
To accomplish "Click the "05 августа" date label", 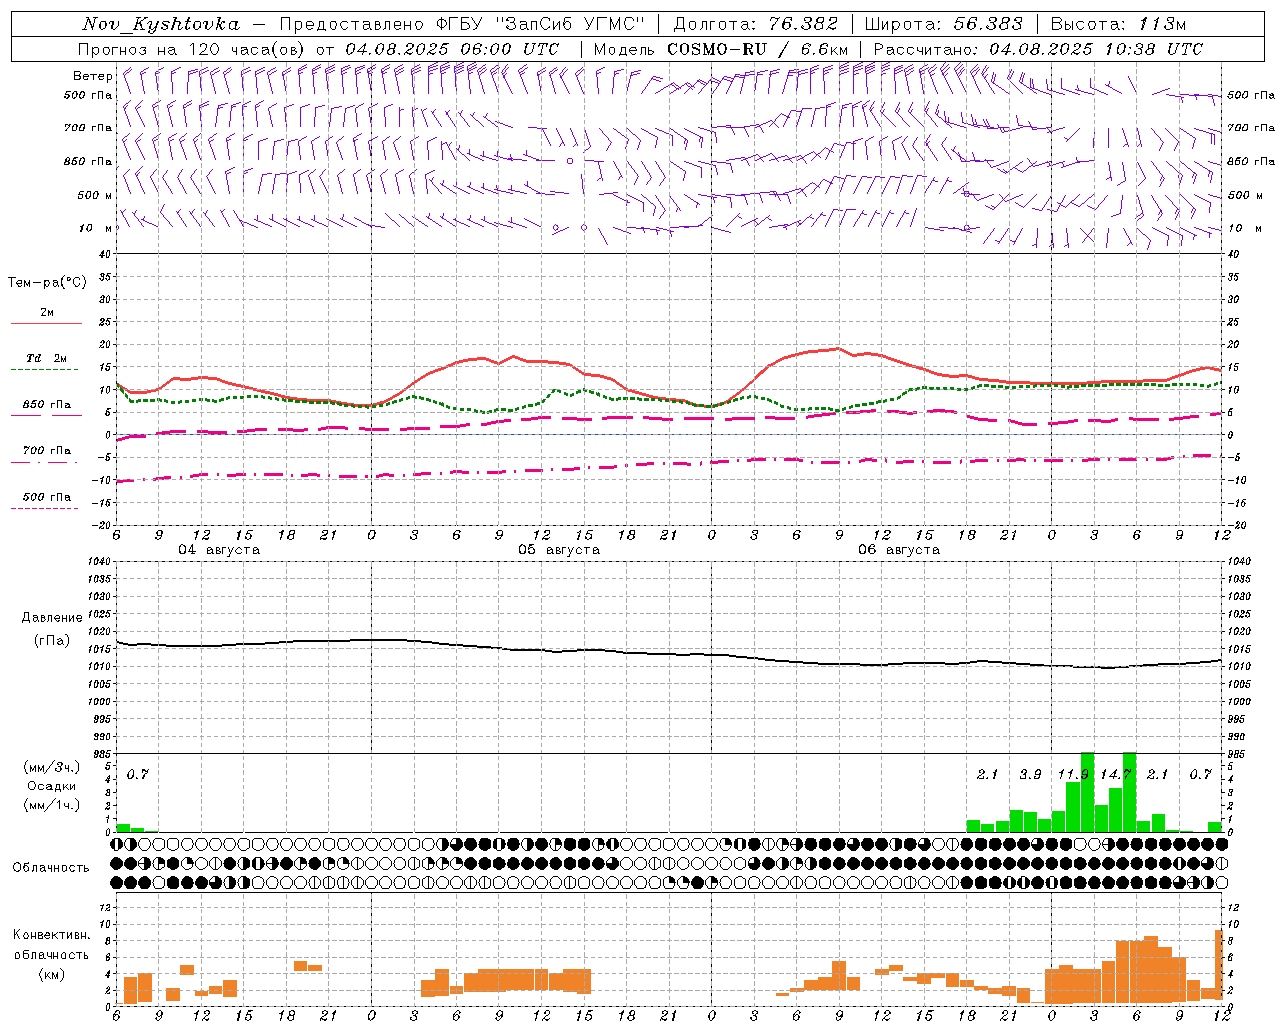I will pyautogui.click(x=559, y=550).
